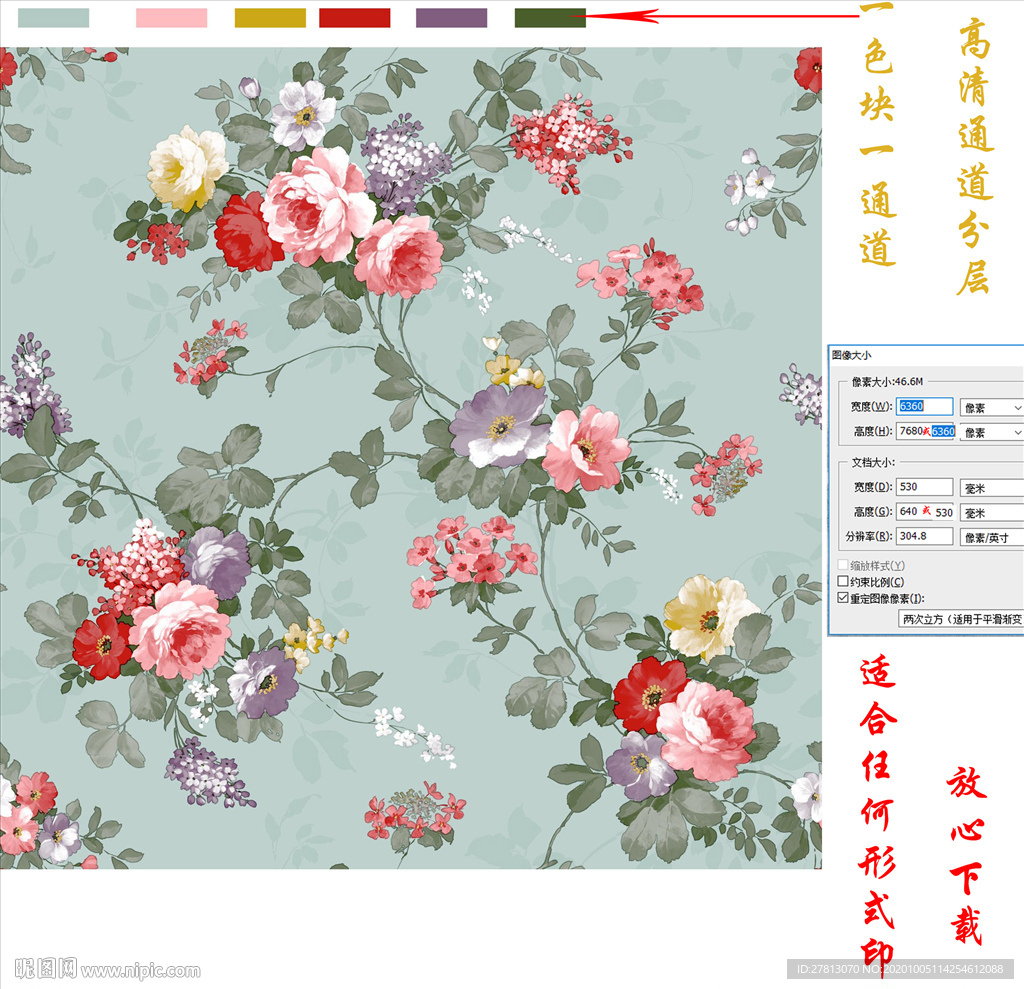Open the 两次立方 resample method dropdown
Screen dimensions: 1024x989
pyautogui.click(x=960, y=619)
